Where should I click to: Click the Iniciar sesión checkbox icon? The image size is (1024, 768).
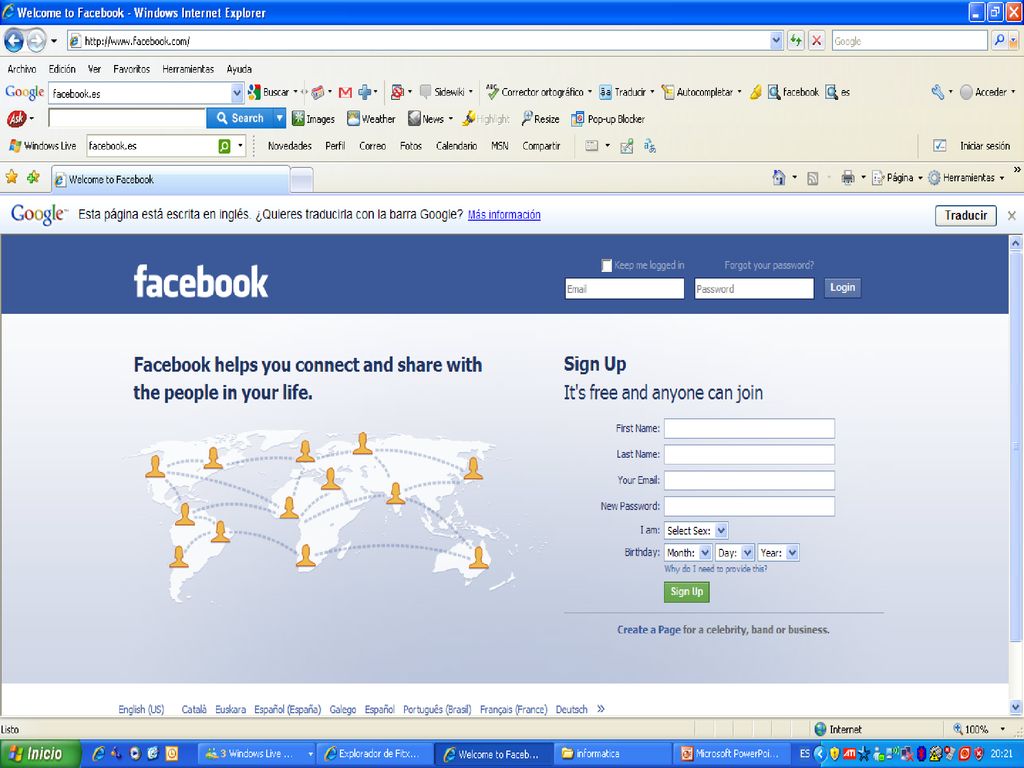pyautogui.click(x=939, y=146)
